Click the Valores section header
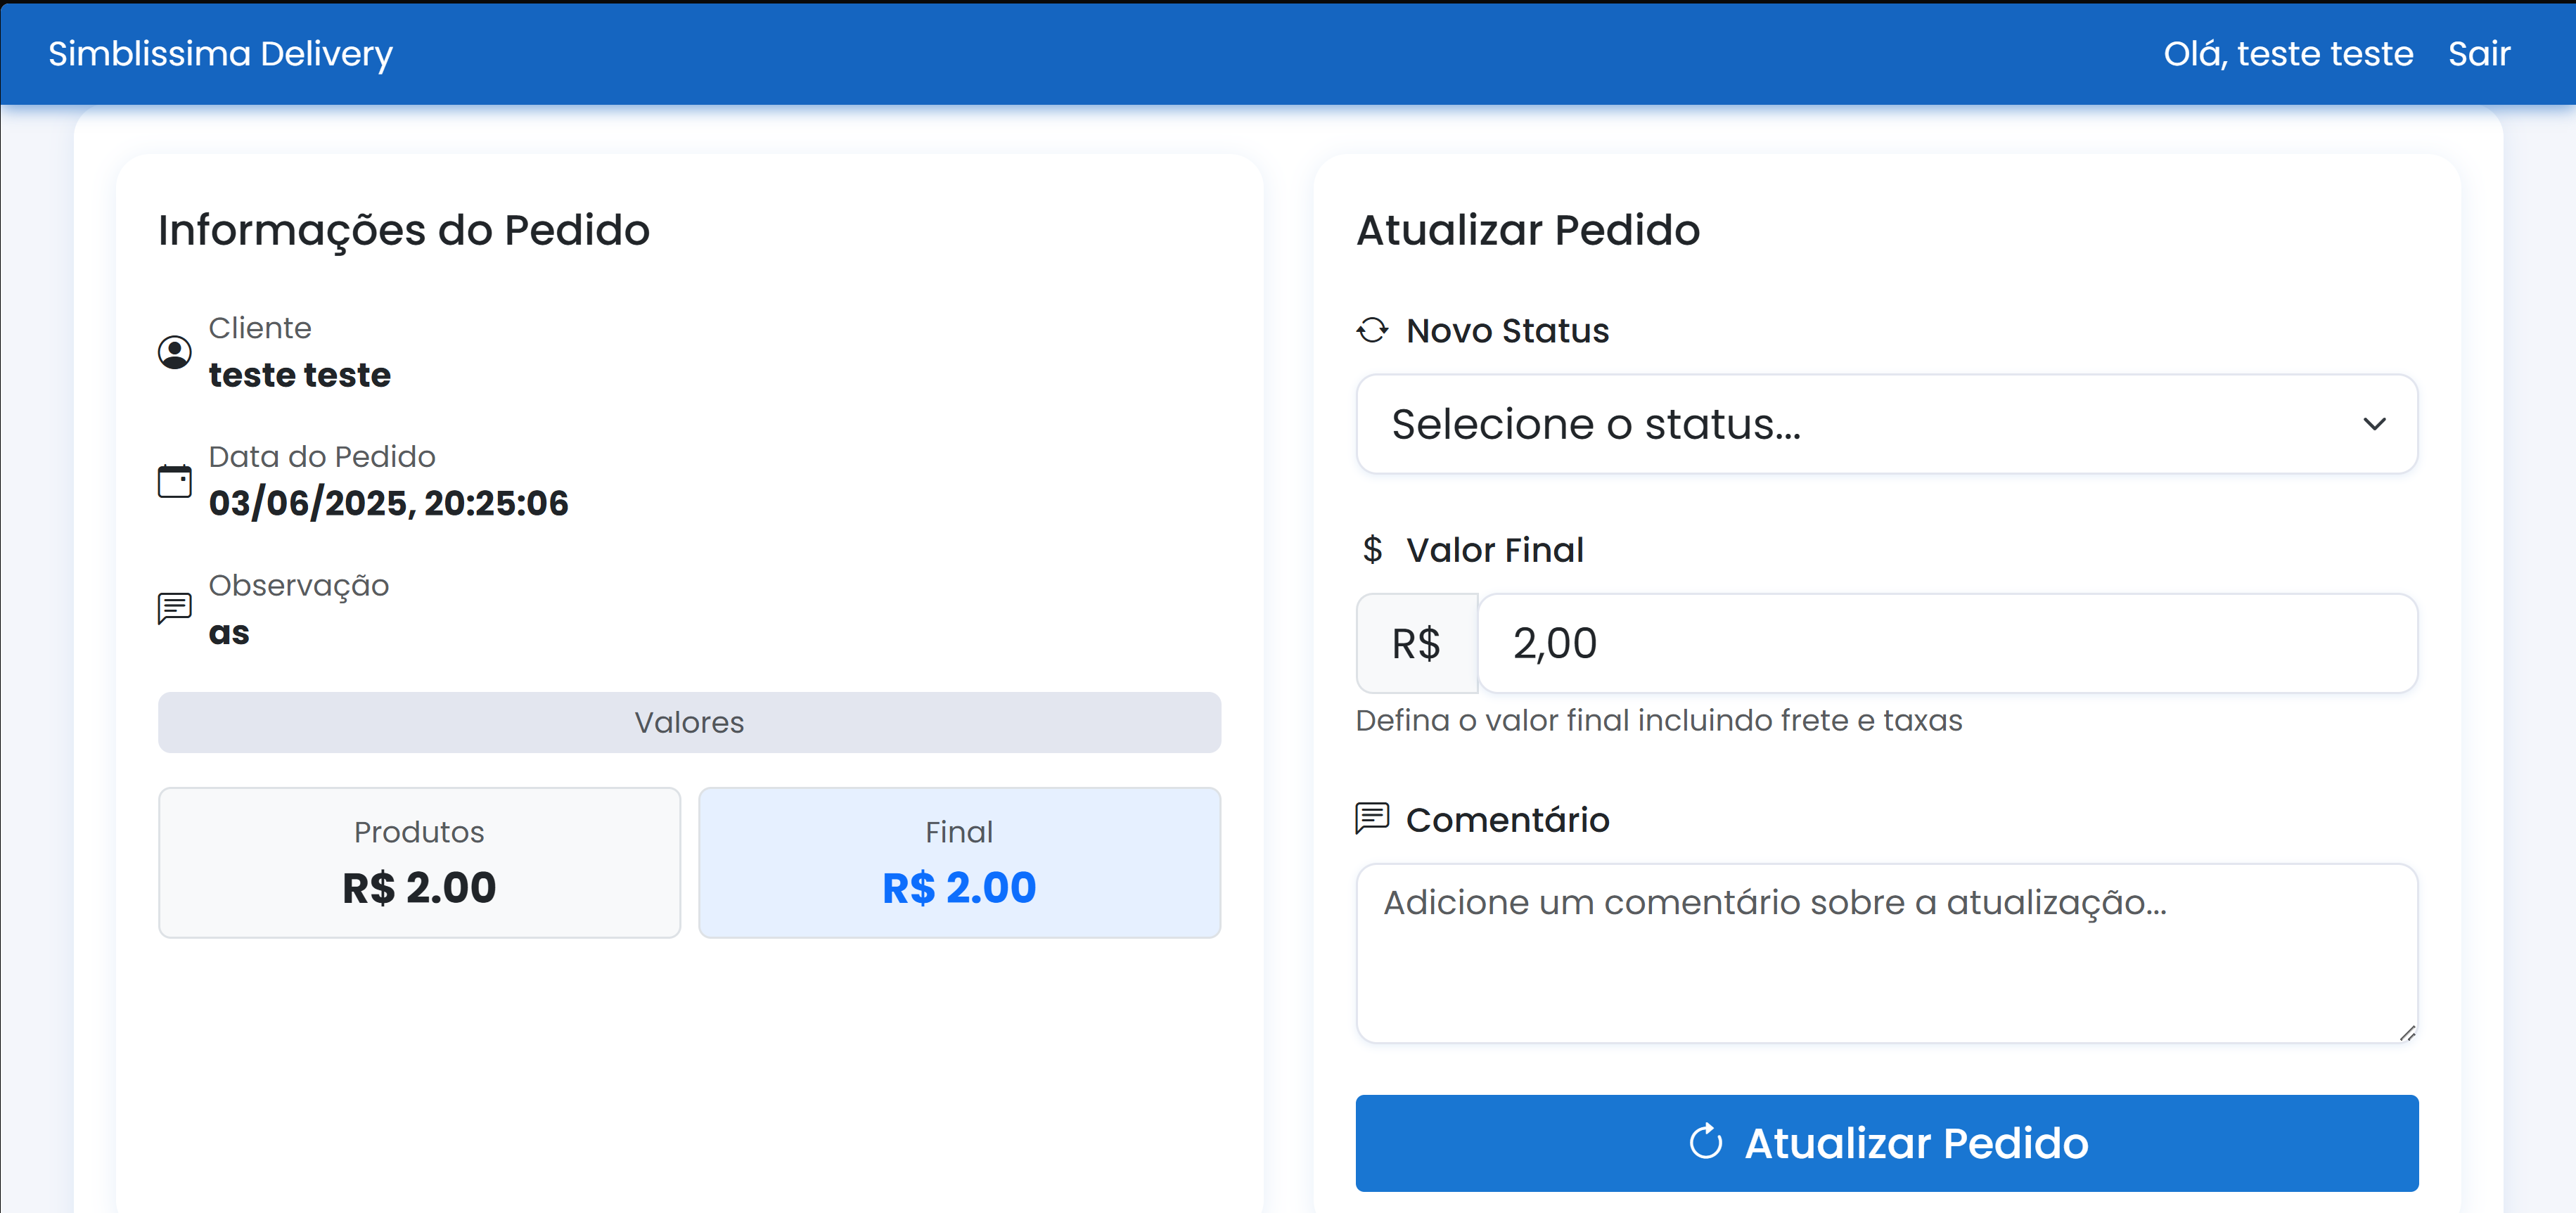This screenshot has height=1213, width=2576. [689, 722]
